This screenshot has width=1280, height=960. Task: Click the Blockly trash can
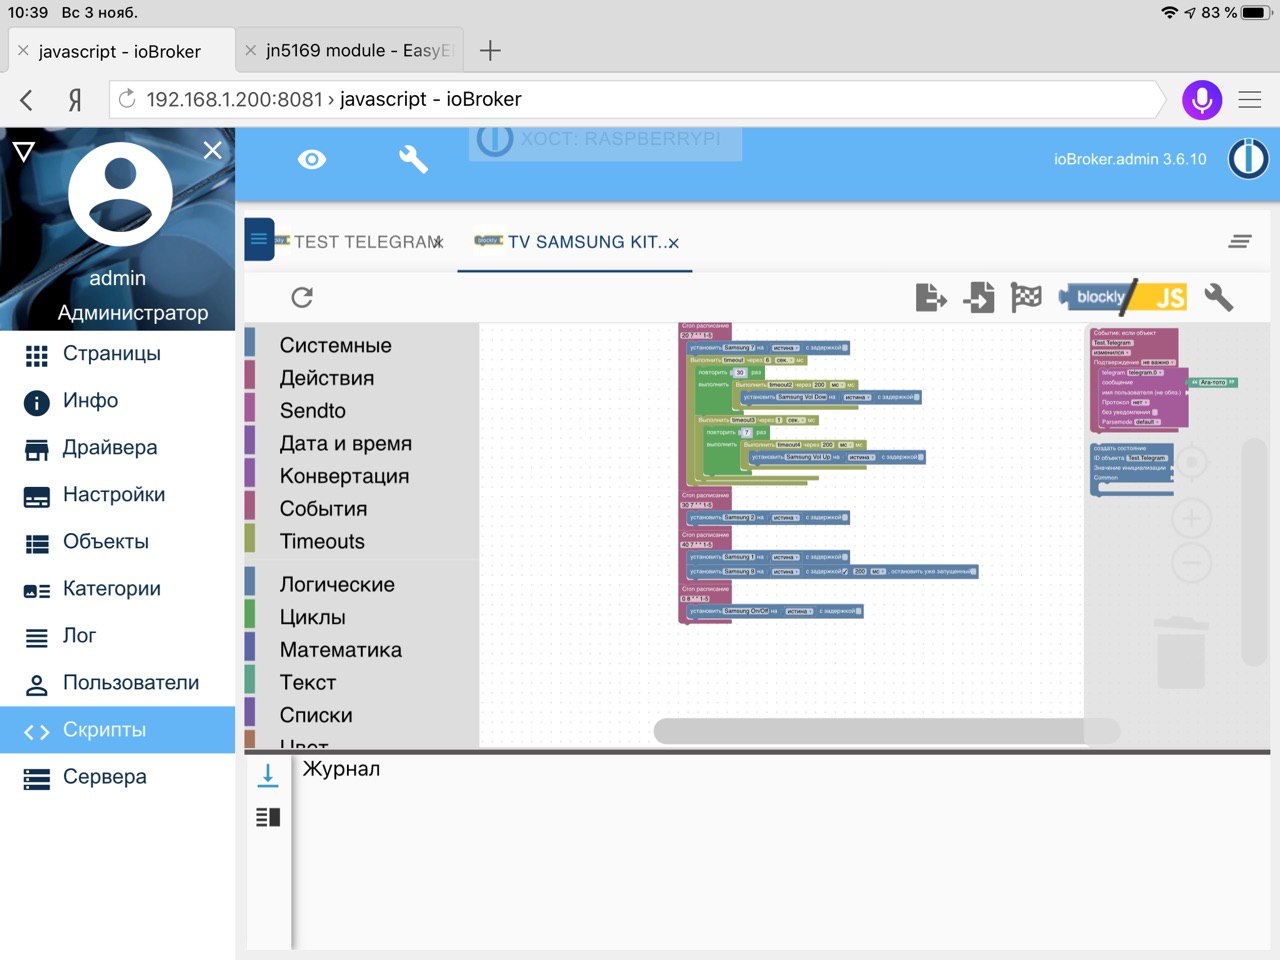(x=1181, y=652)
